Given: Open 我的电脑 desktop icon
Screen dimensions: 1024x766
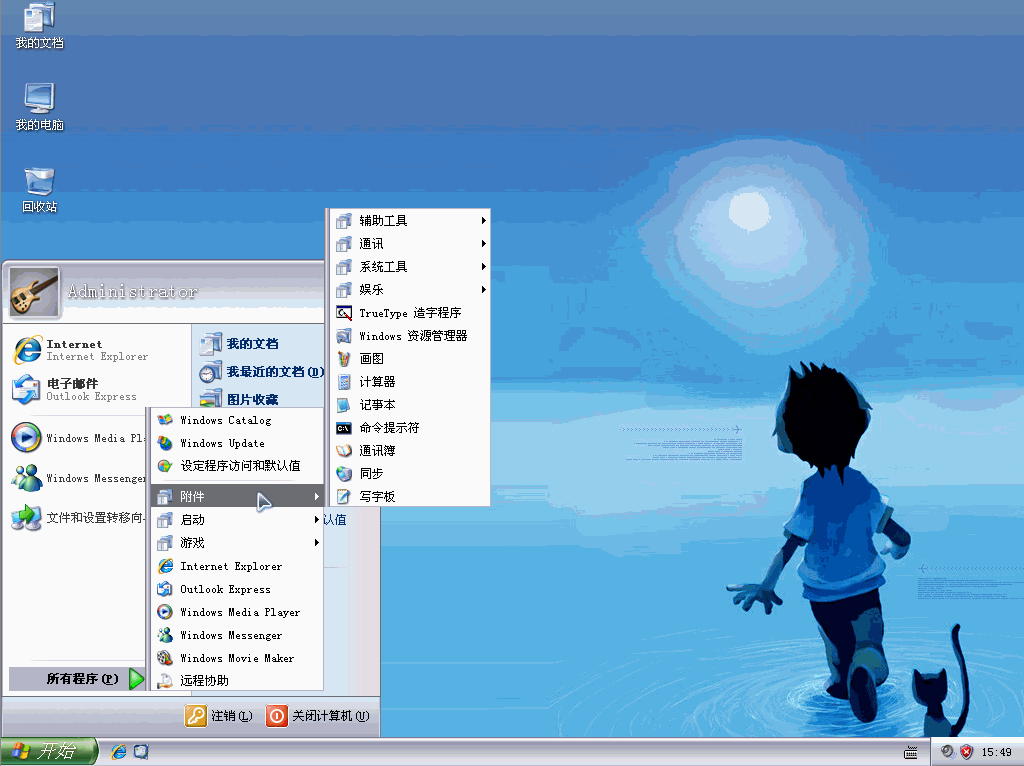Looking at the screenshot, I should (39, 107).
